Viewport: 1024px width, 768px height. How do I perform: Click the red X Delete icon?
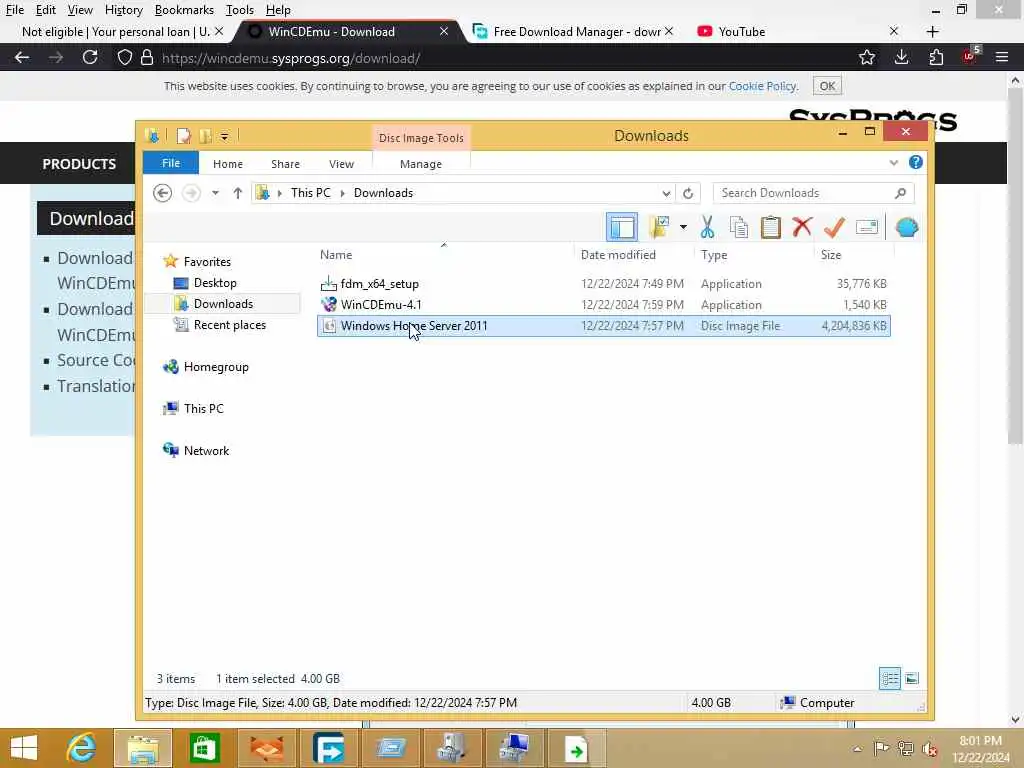802,227
